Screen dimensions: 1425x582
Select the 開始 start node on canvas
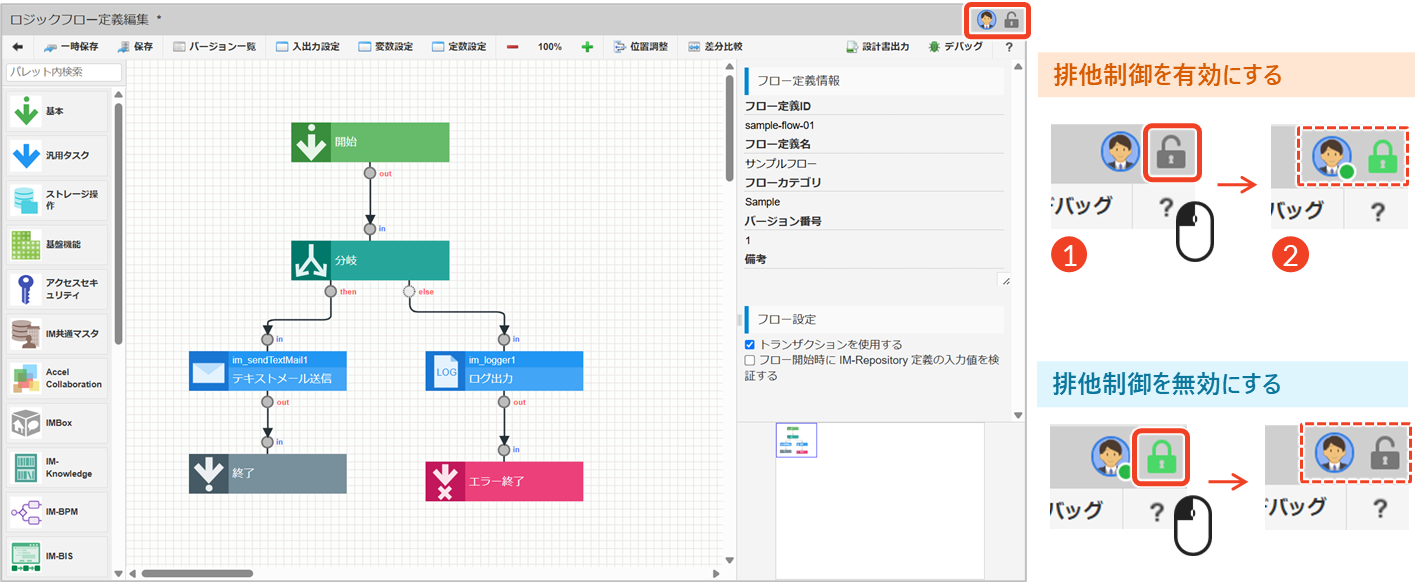pos(370,142)
